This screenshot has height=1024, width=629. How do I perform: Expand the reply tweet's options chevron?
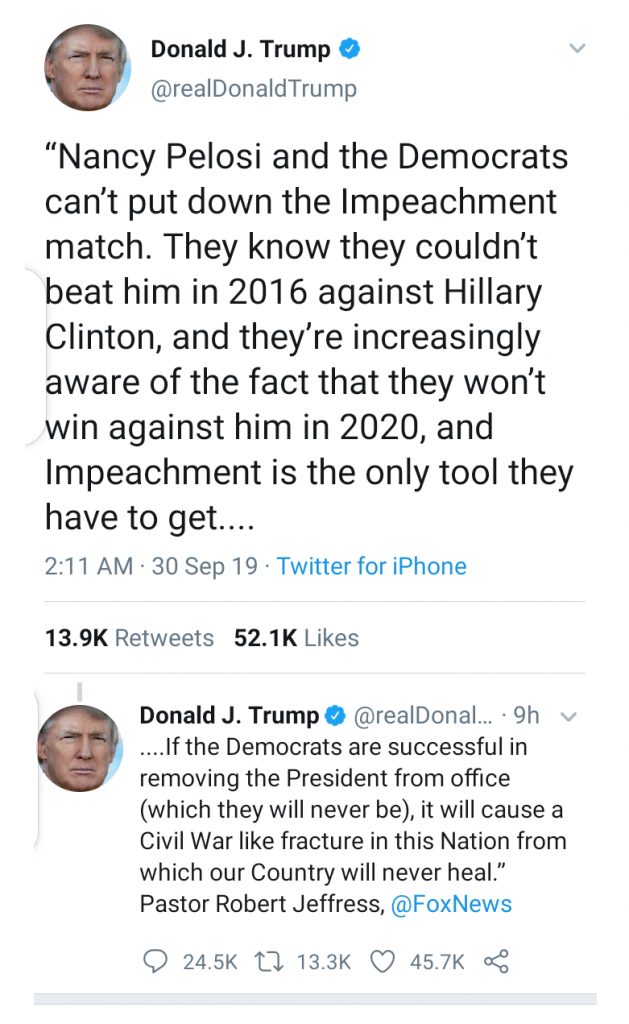[x=570, y=716]
